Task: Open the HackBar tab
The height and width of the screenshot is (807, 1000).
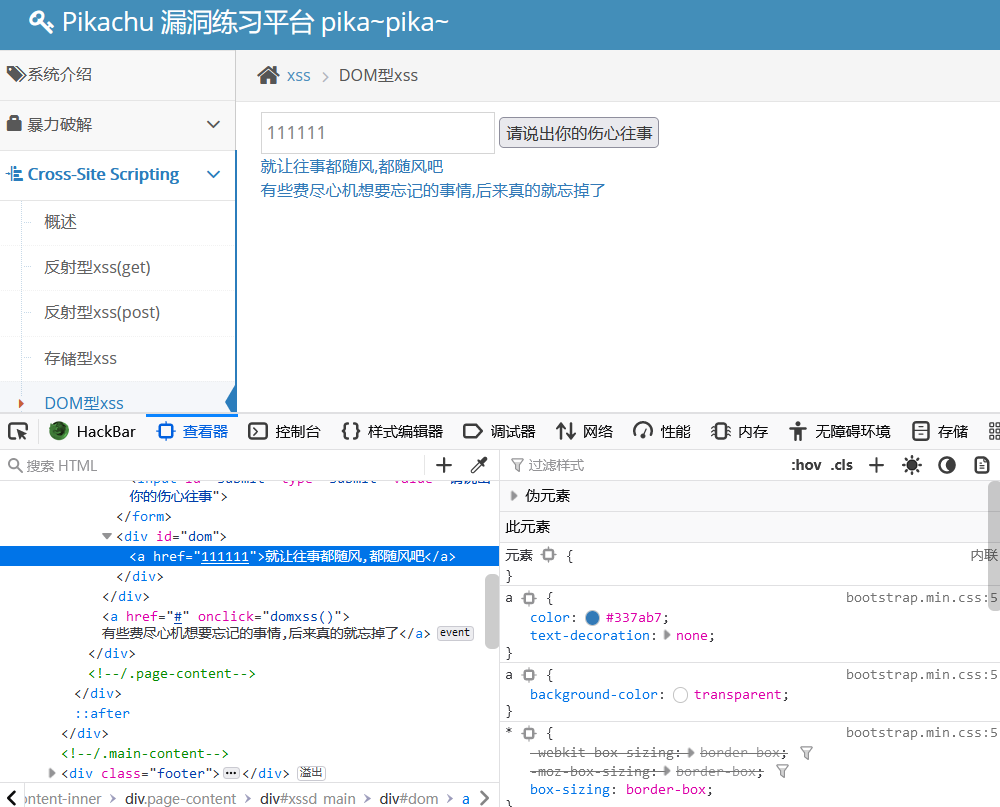Action: 93,432
